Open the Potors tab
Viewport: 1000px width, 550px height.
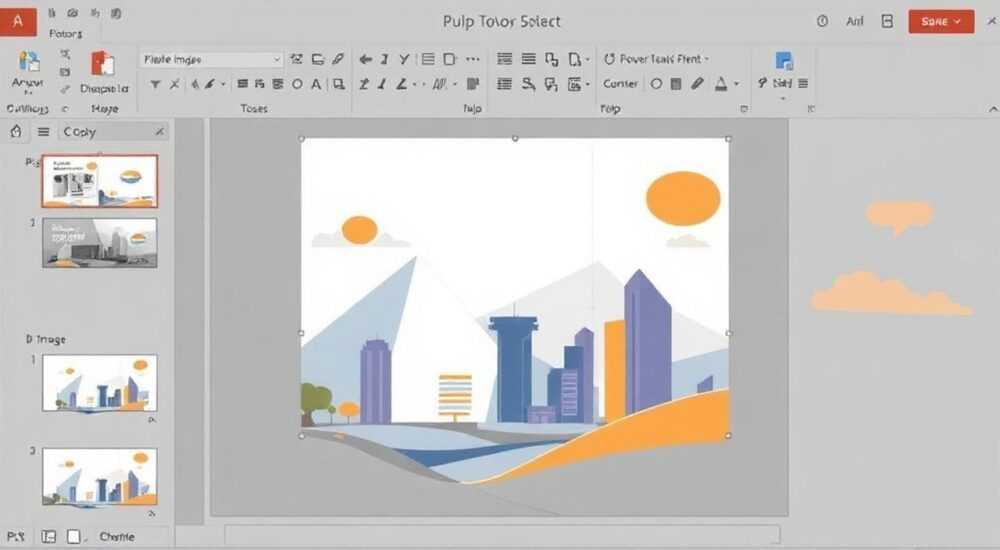point(65,33)
